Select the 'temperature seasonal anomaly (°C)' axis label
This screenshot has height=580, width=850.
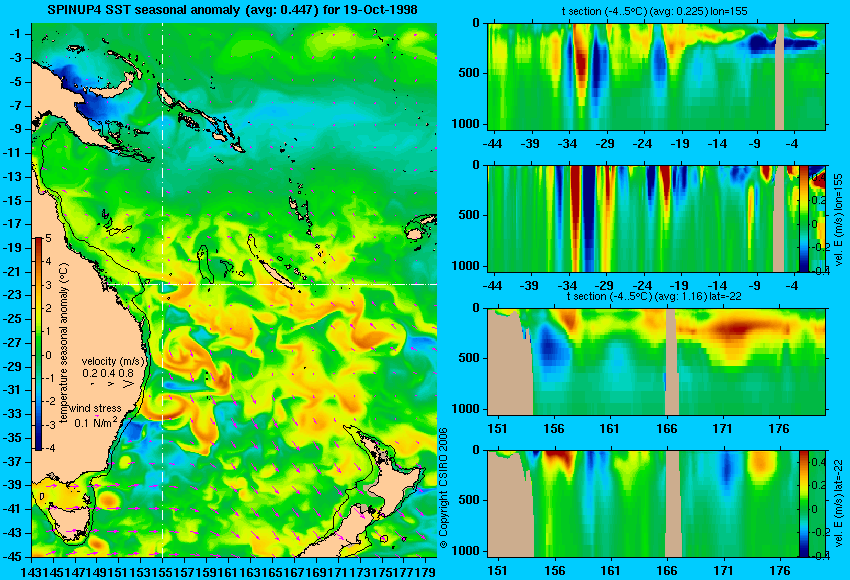click(x=63, y=344)
